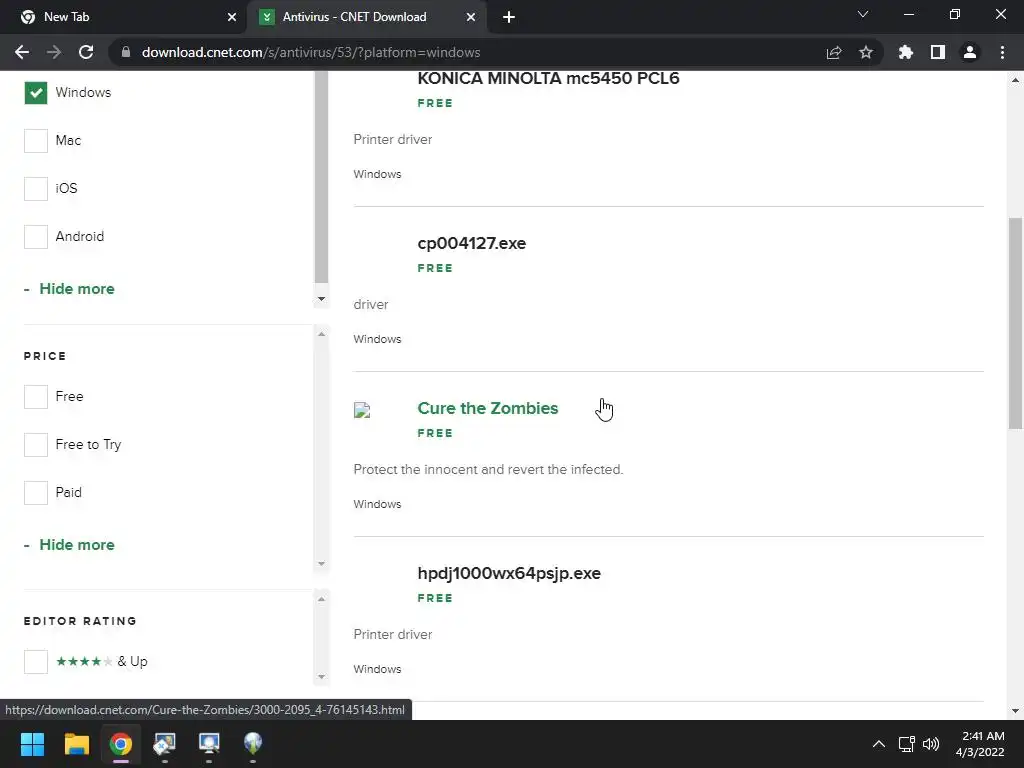
Task: Click the PRICE section heading
Action: [45, 356]
